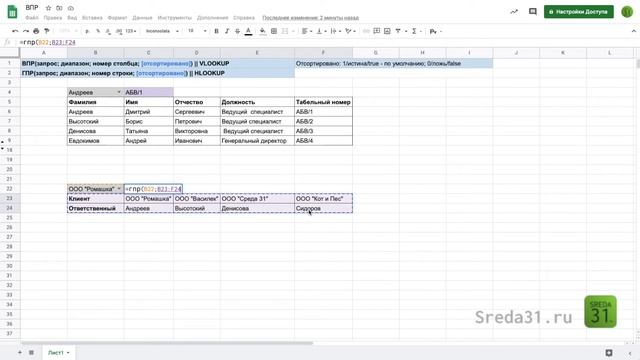The width and height of the screenshot is (640, 360).
Task: Open the borders tool
Action: (x=274, y=31)
